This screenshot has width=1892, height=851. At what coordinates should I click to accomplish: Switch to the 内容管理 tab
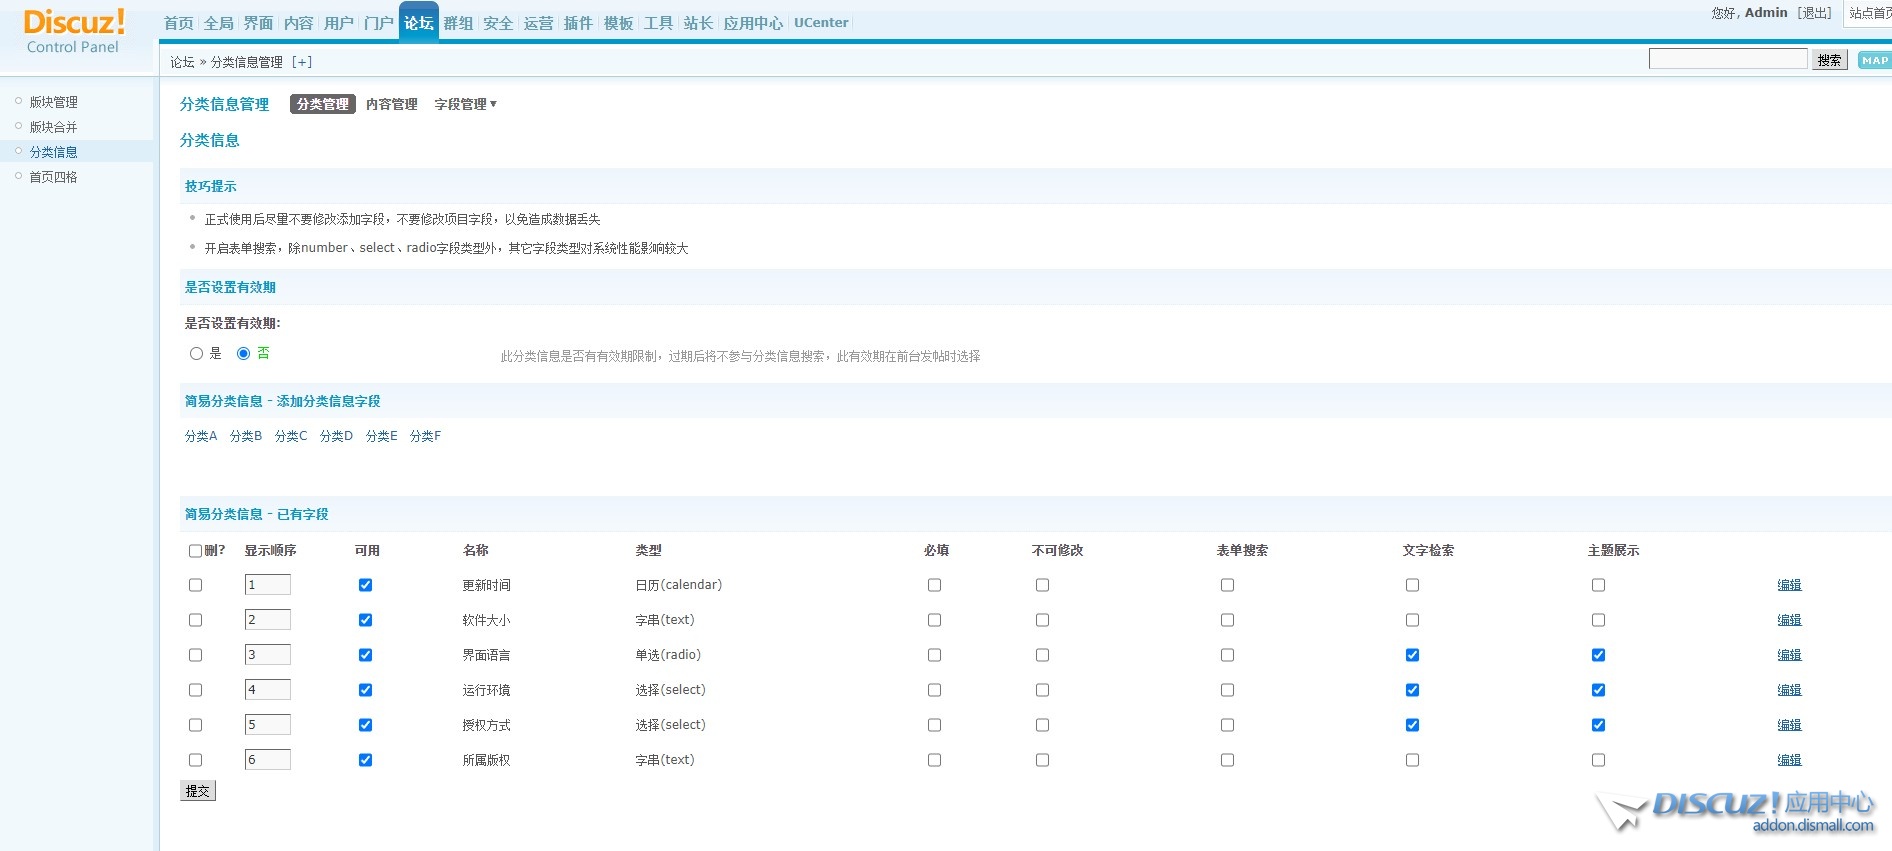[391, 104]
